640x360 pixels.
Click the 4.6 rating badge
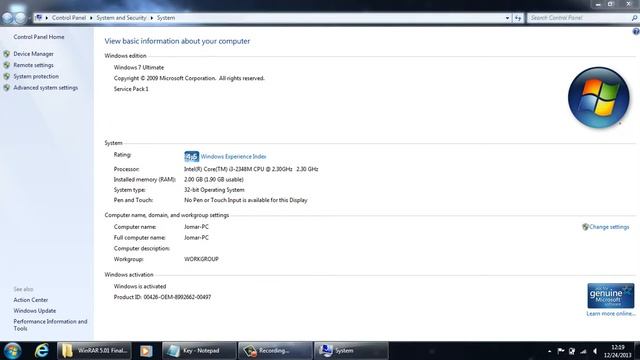(191, 156)
